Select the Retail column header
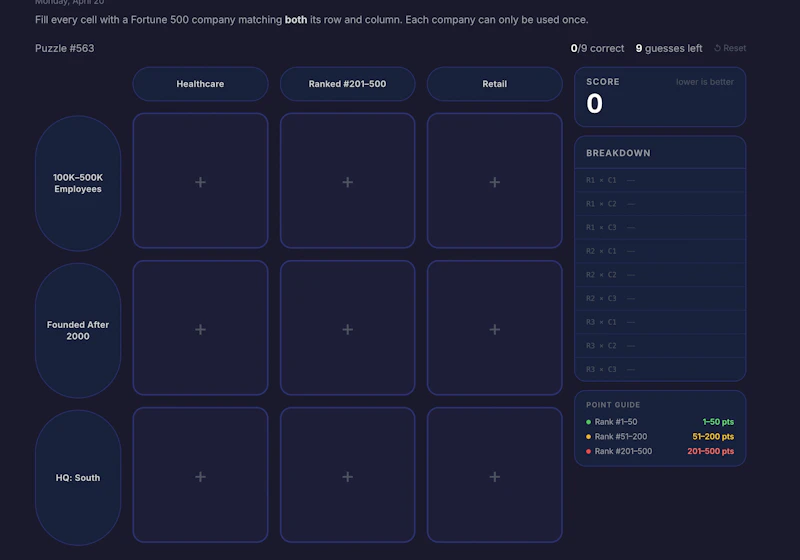 494,84
